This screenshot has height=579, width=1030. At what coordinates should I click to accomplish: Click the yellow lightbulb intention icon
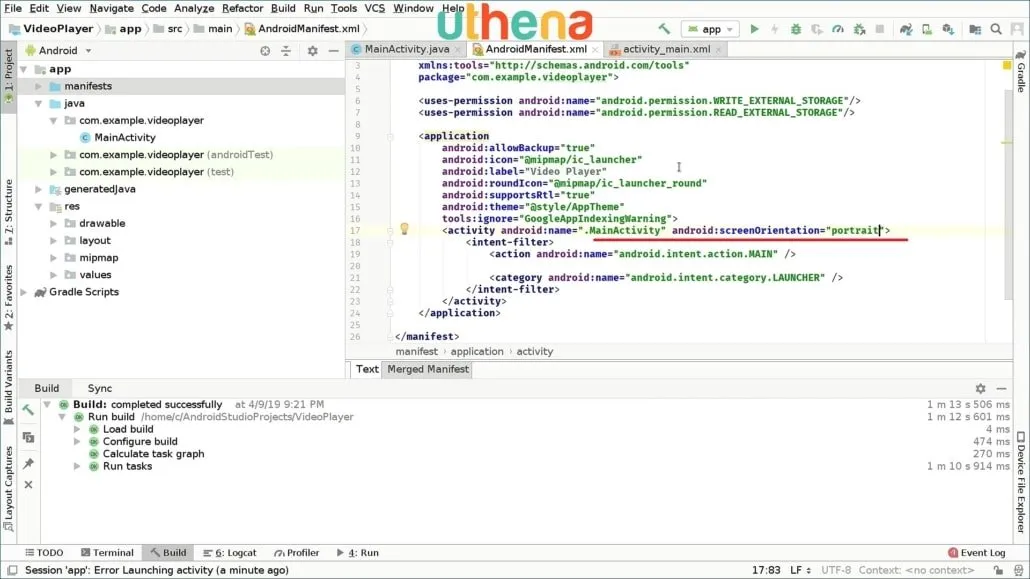click(404, 229)
